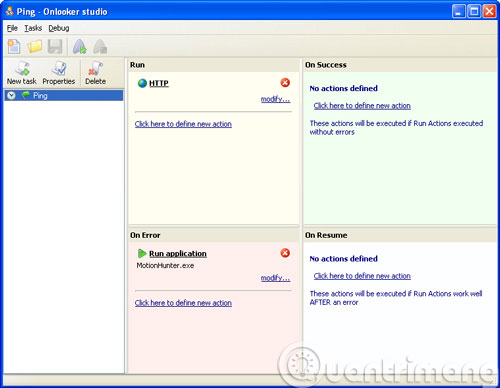This screenshot has height=388, width=500.
Task: Remove Run application action with red X
Action: [285, 253]
